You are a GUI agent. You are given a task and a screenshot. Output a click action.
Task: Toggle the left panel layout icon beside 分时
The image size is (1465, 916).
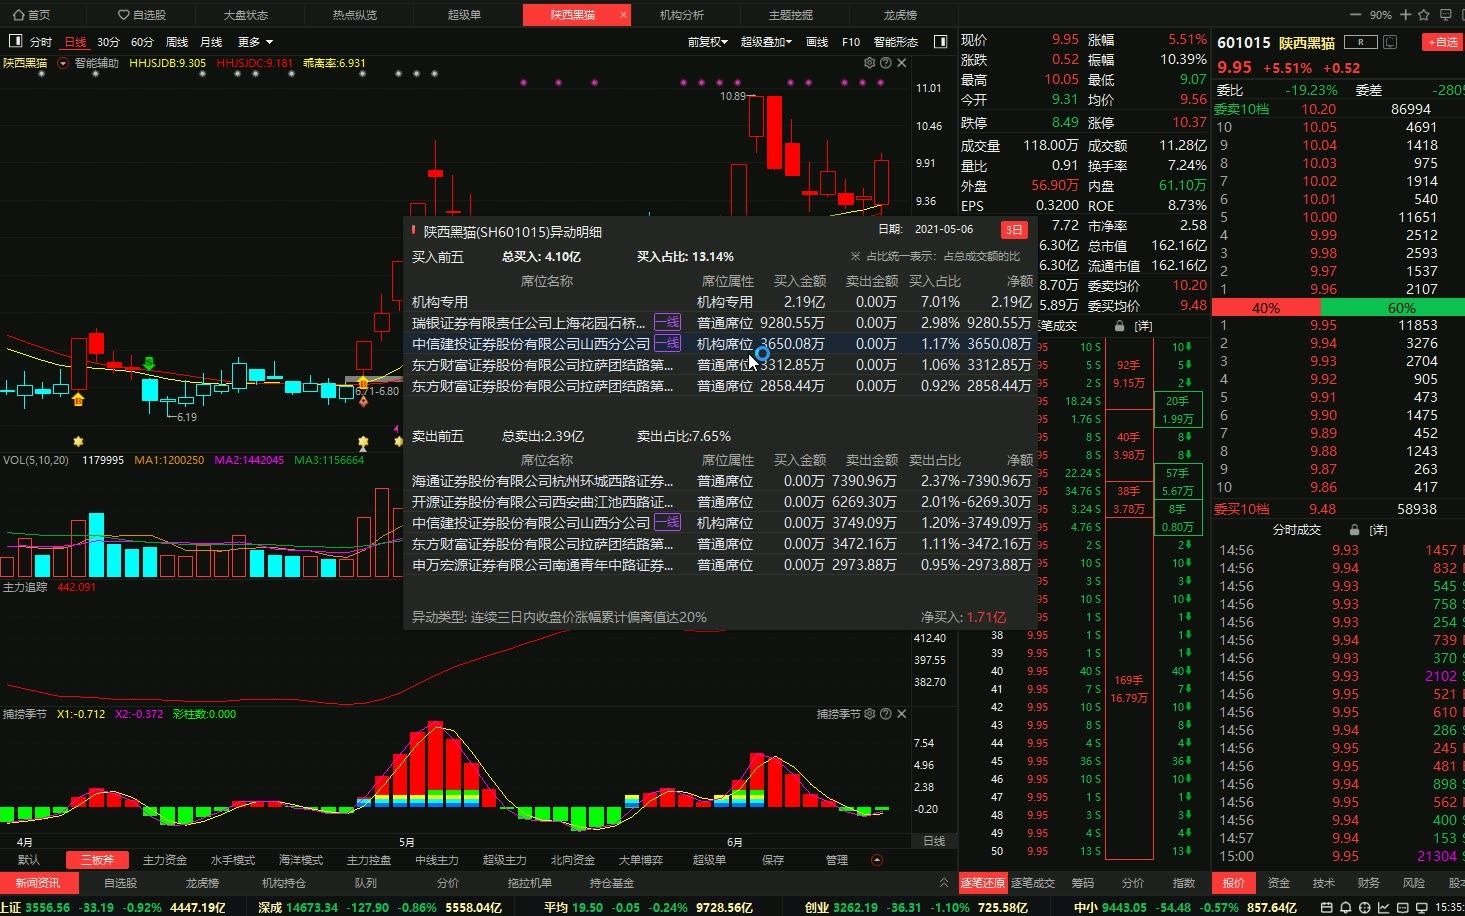pos(15,41)
